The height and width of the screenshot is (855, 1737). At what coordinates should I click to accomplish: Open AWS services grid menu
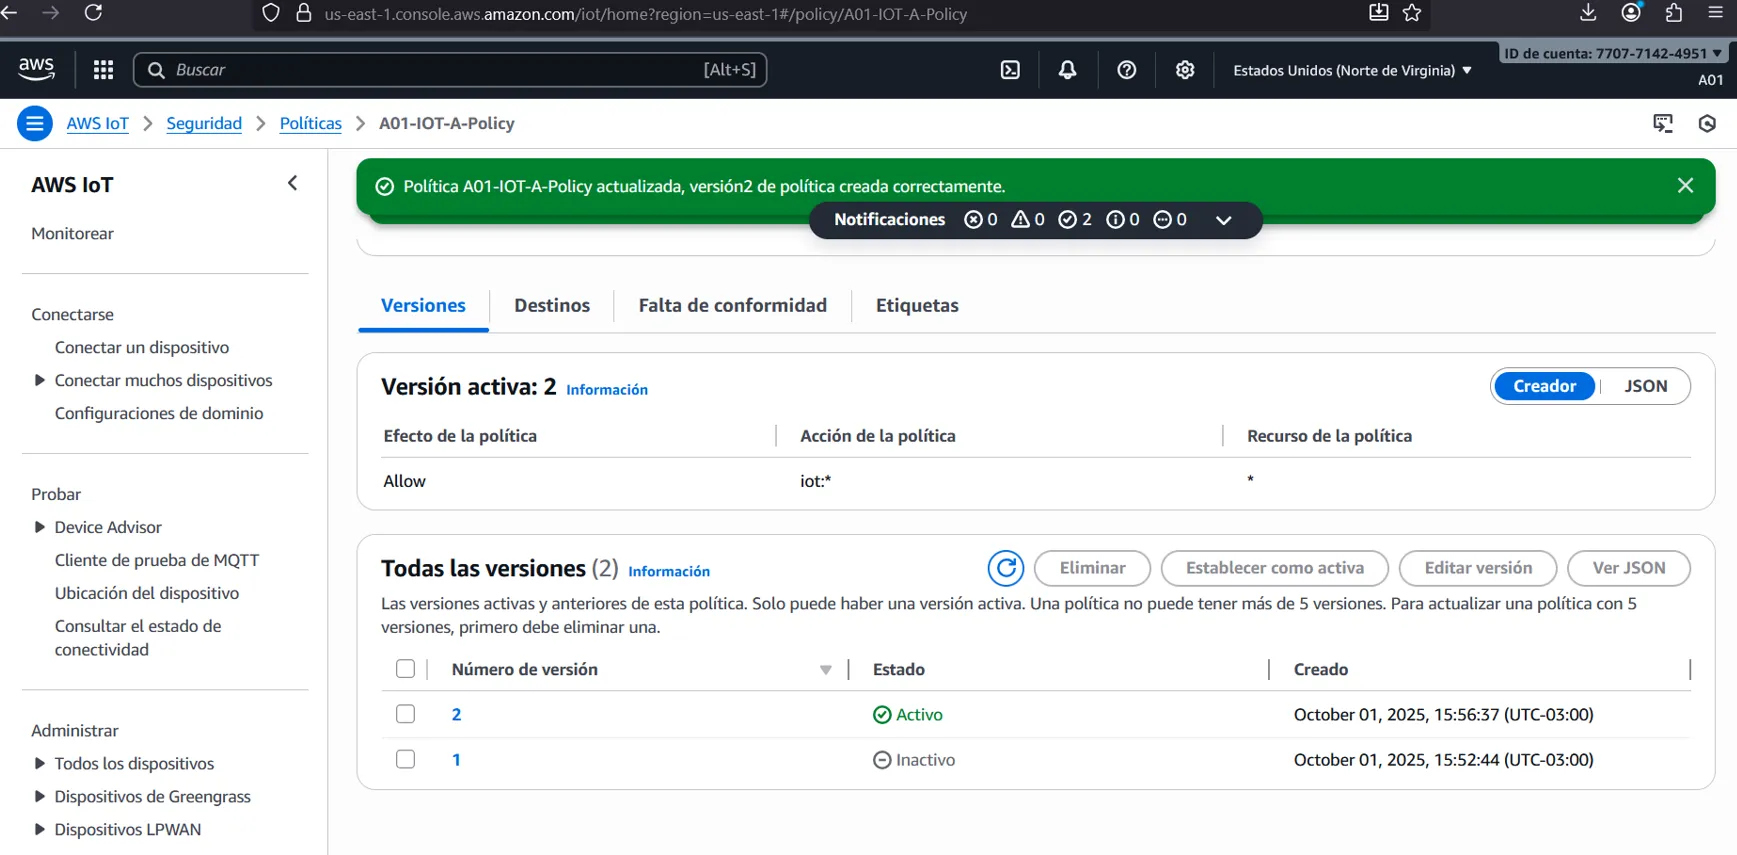click(103, 70)
